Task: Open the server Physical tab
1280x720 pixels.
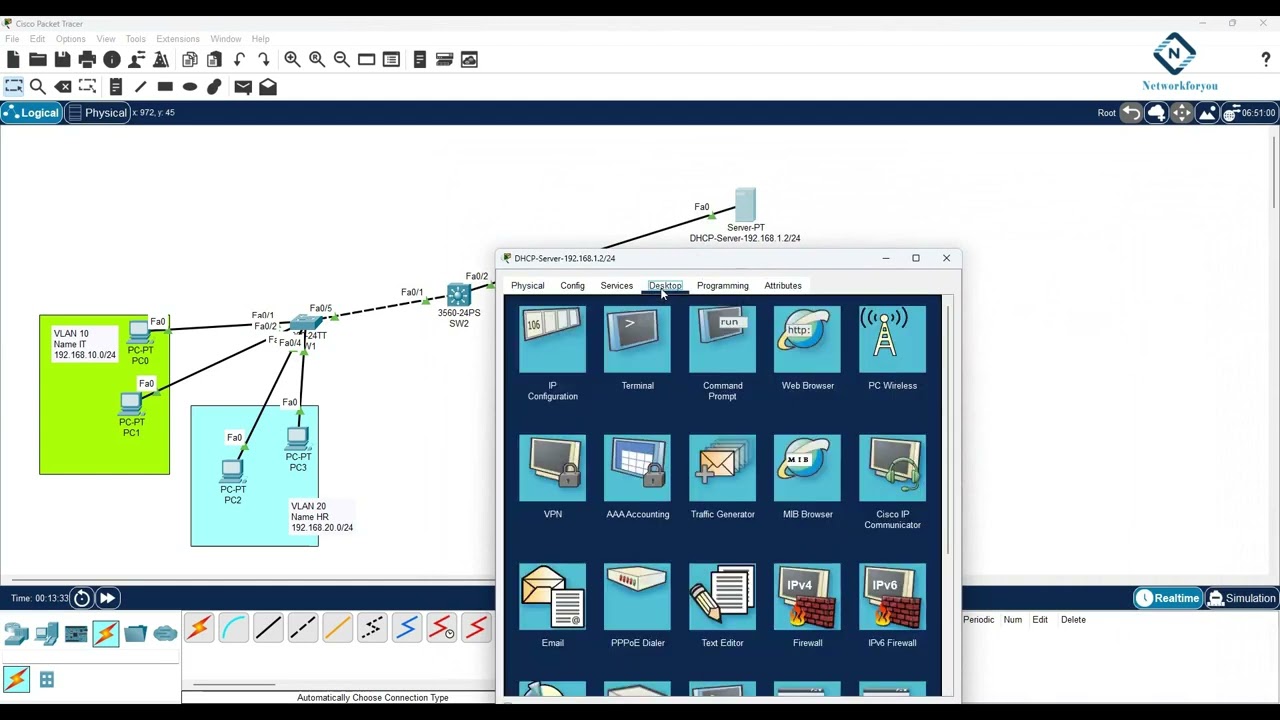Action: [527, 286]
